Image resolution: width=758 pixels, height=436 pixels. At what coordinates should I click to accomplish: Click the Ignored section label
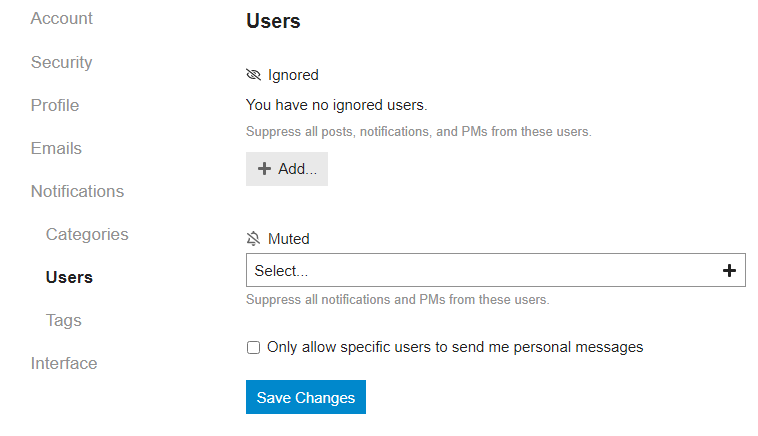[293, 75]
